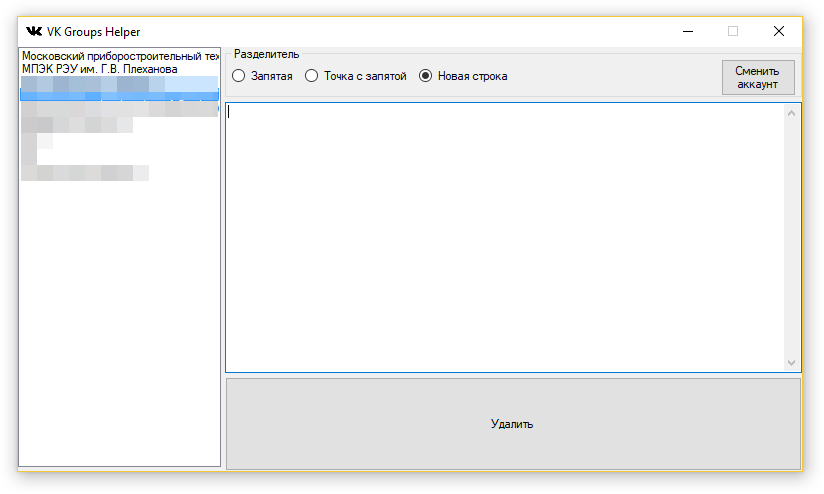The image size is (824, 494).
Task: Click the text area scrollbar up arrow
Action: (x=792, y=112)
